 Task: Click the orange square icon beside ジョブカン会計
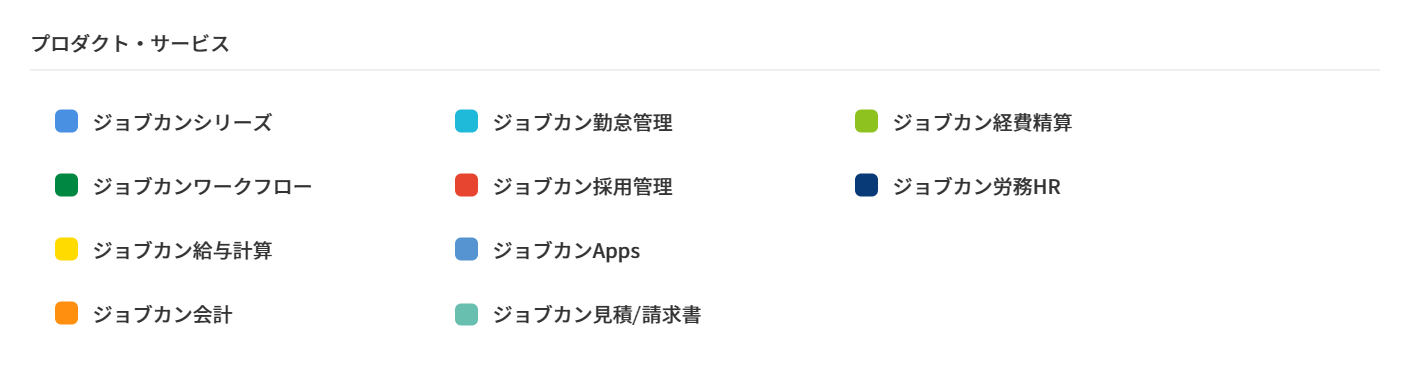coord(66,314)
